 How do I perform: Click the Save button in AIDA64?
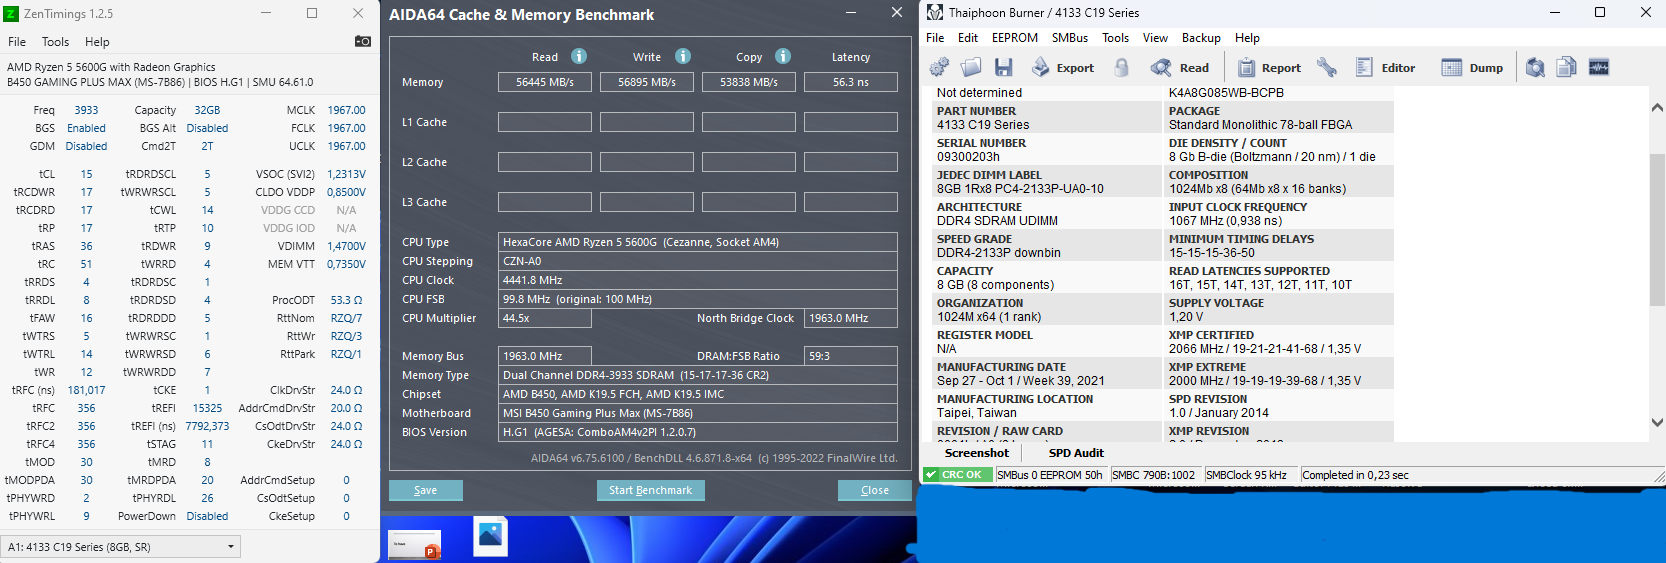(x=426, y=490)
